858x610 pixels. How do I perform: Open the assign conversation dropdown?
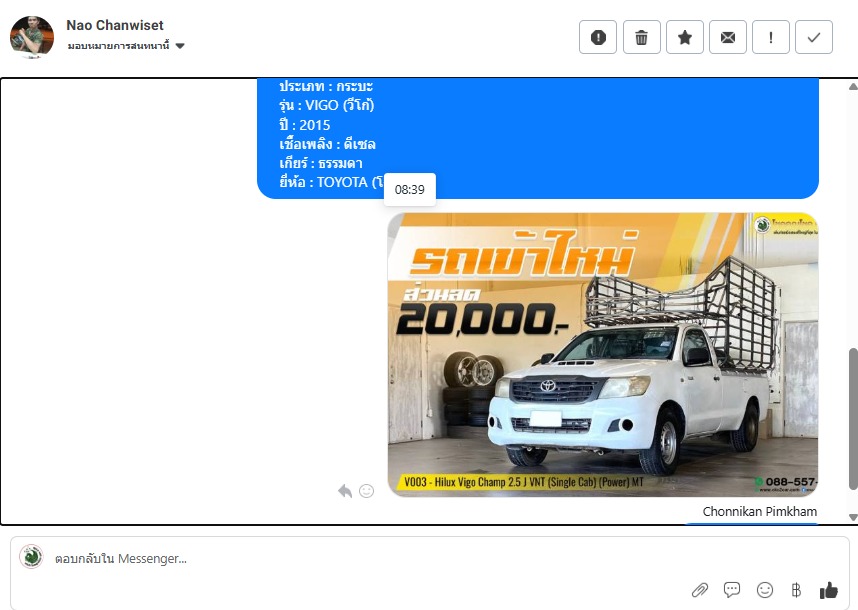(x=126, y=46)
